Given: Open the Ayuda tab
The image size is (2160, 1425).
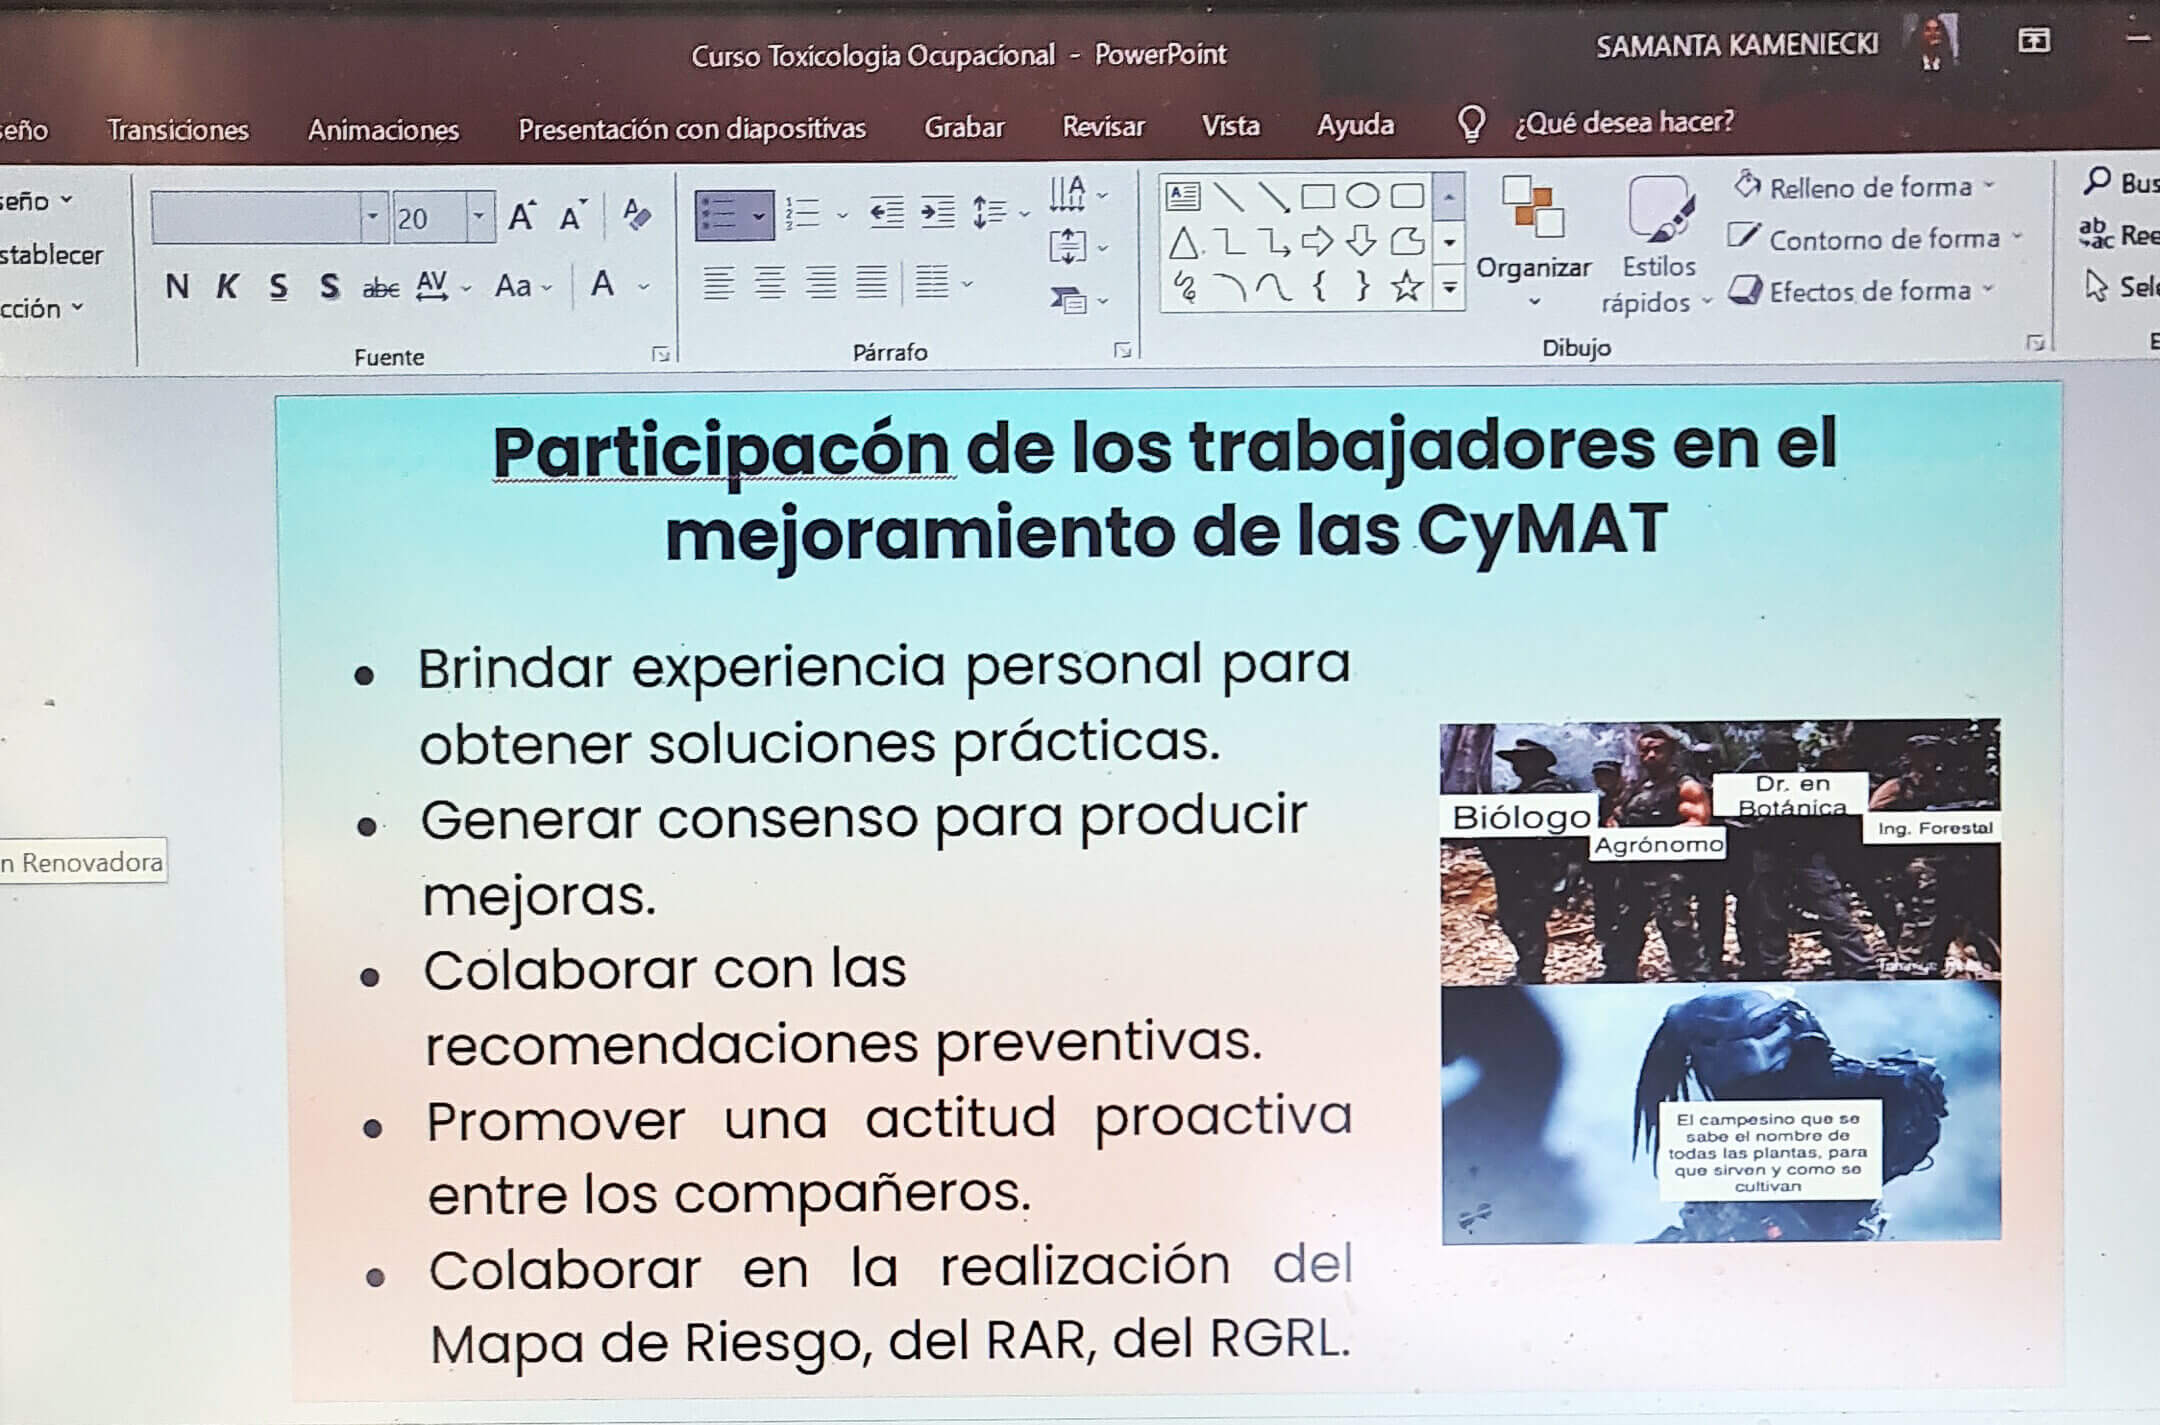Looking at the screenshot, I should (1355, 124).
